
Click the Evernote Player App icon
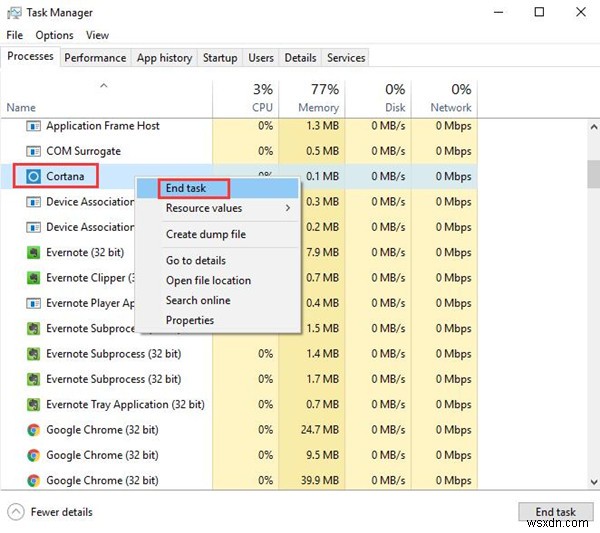(x=33, y=303)
